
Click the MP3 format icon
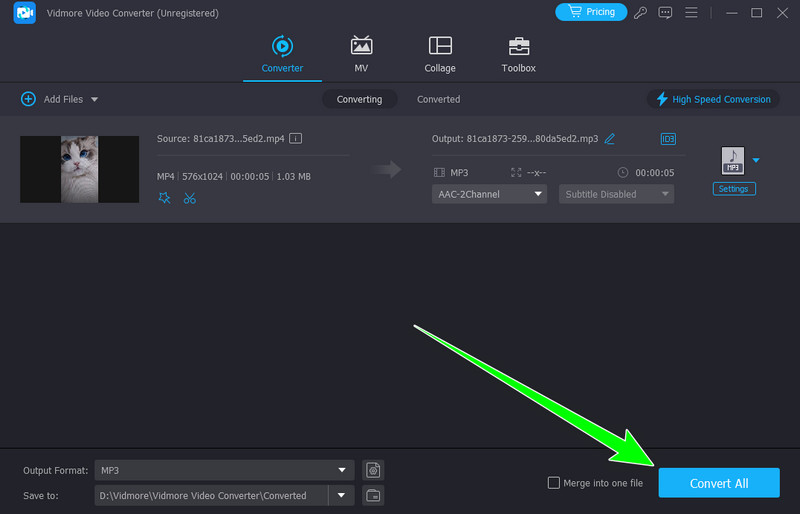pyautogui.click(x=732, y=160)
